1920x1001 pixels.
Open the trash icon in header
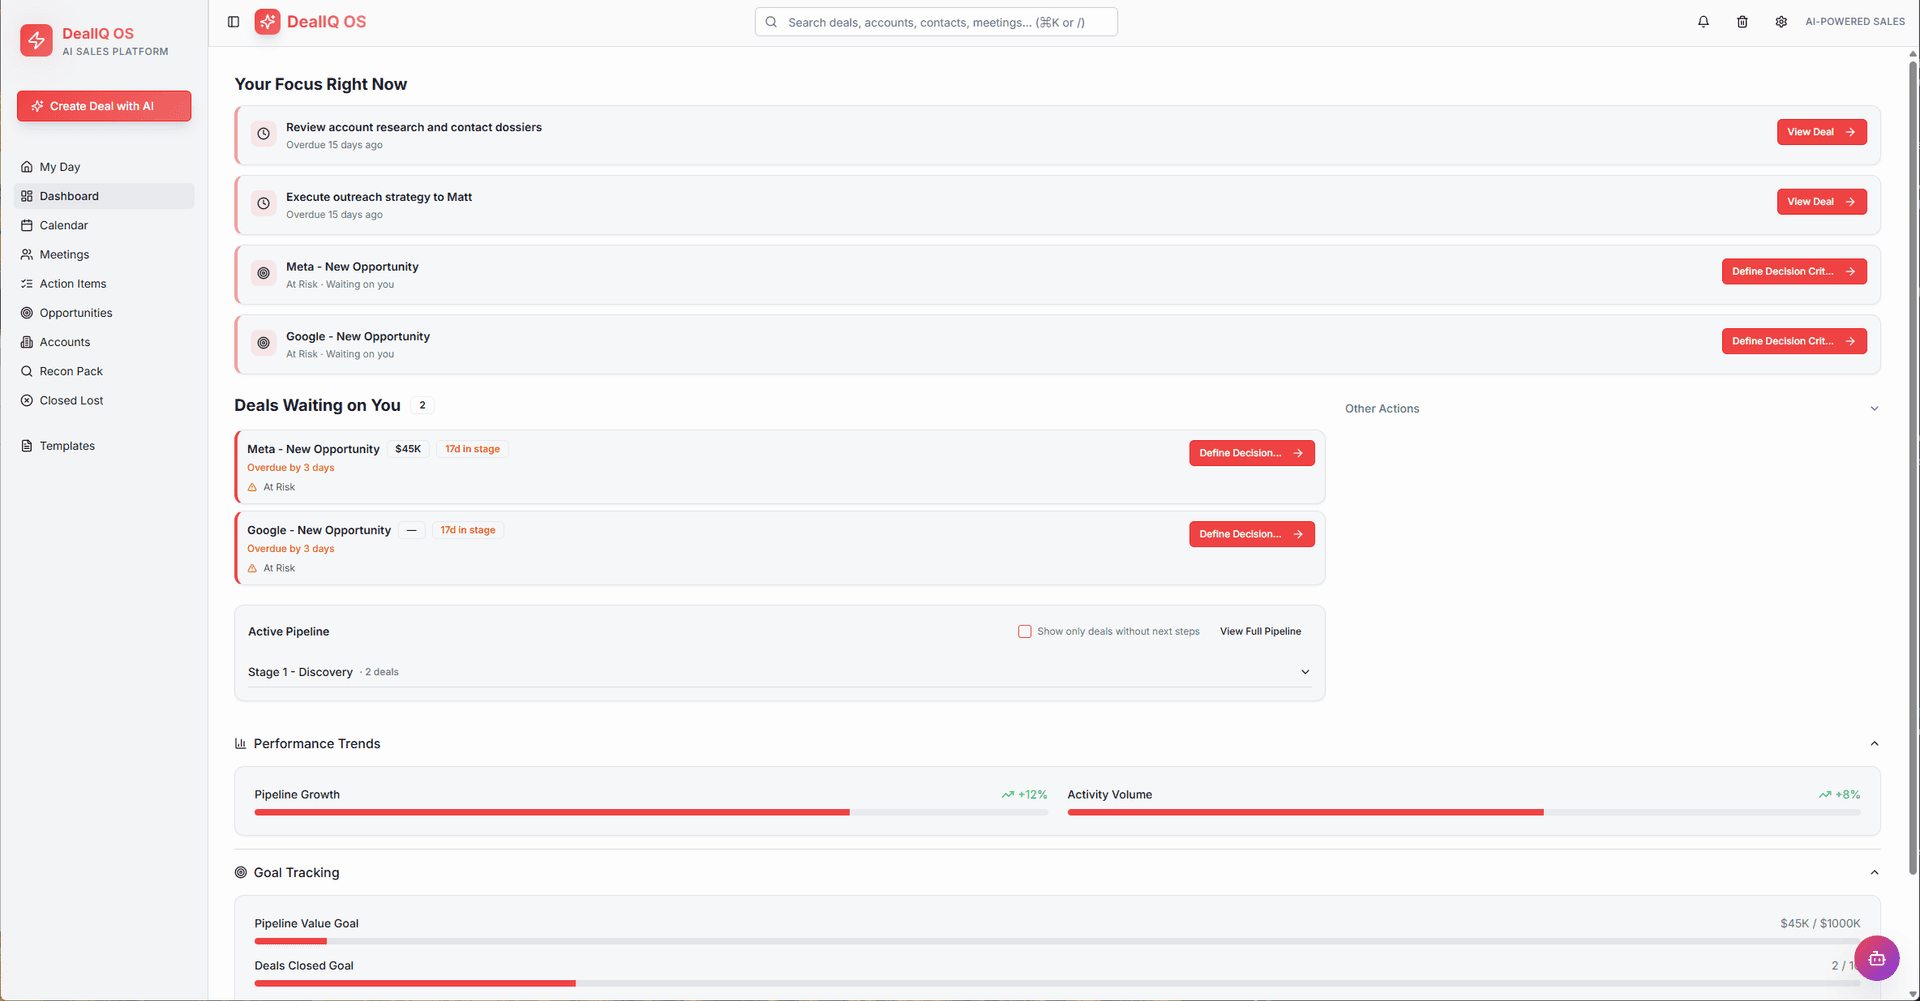(1742, 22)
